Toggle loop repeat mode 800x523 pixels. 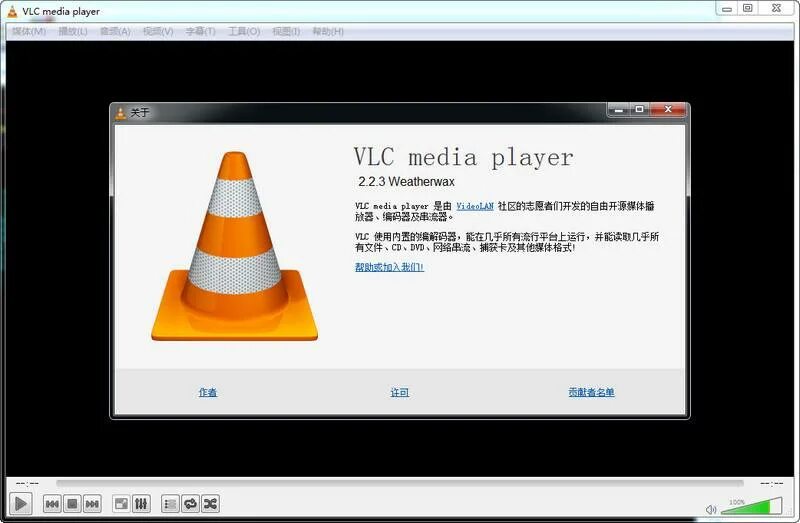coord(190,504)
